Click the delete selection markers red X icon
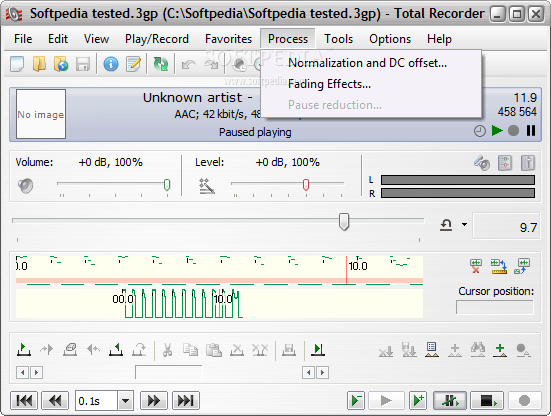 pyautogui.click(x=476, y=266)
